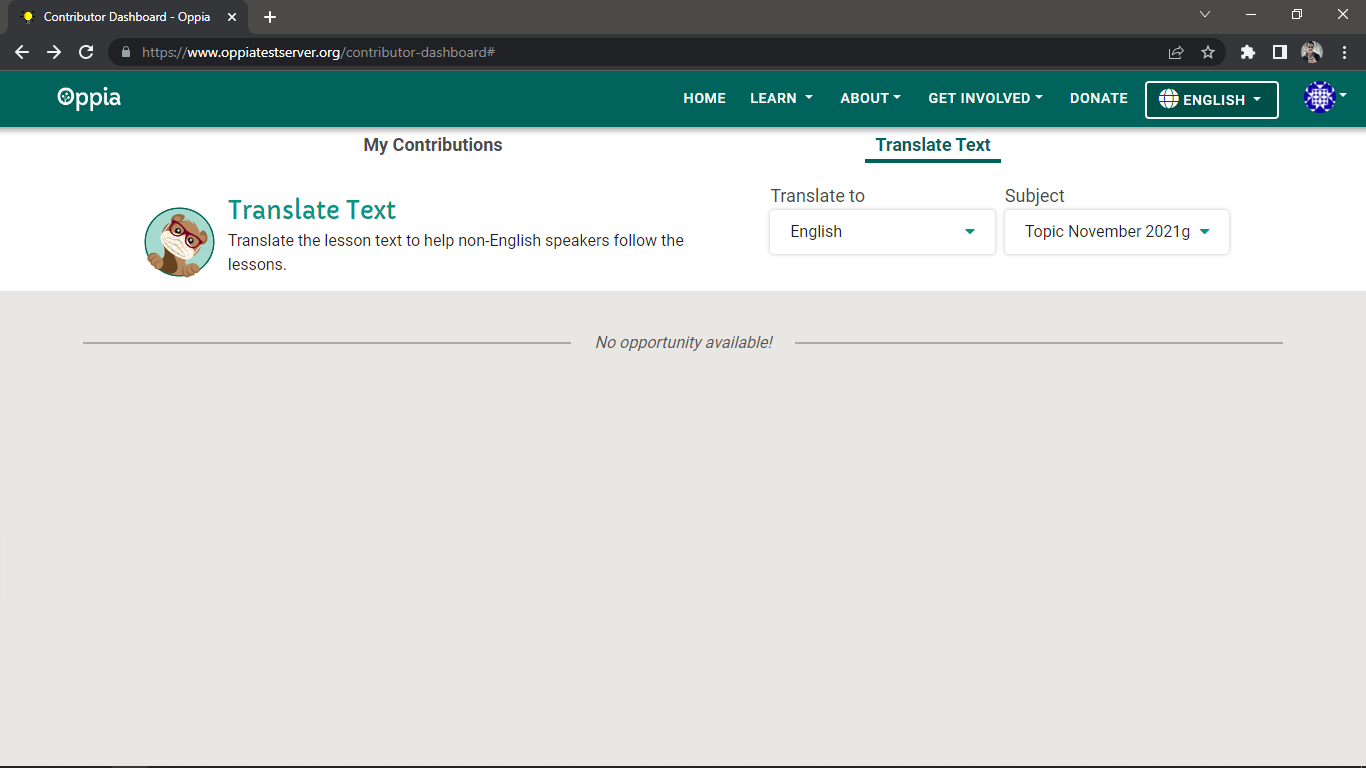The height and width of the screenshot is (768, 1366).
Task: Open a new browser tab
Action: (x=269, y=16)
